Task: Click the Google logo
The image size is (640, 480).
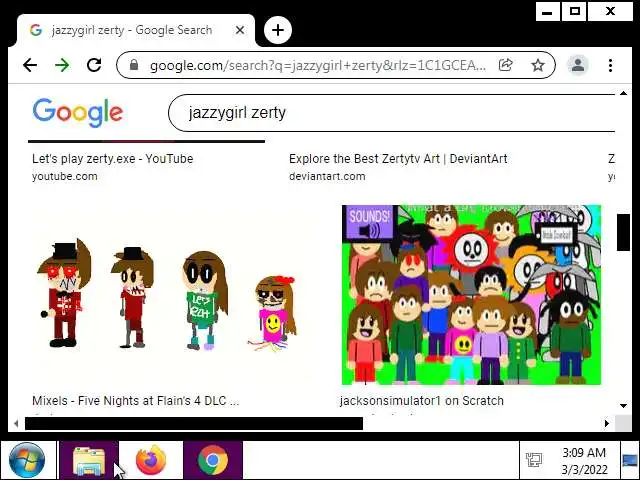Action: [x=78, y=112]
